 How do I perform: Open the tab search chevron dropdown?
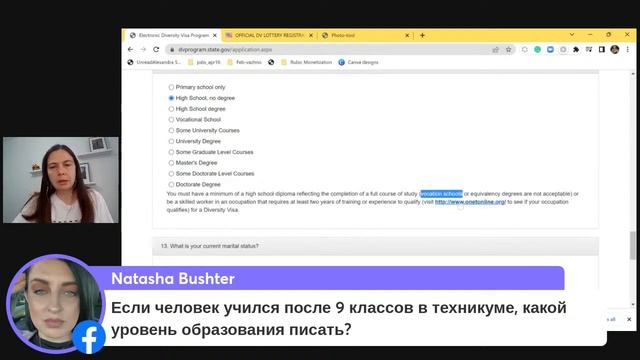click(572, 35)
